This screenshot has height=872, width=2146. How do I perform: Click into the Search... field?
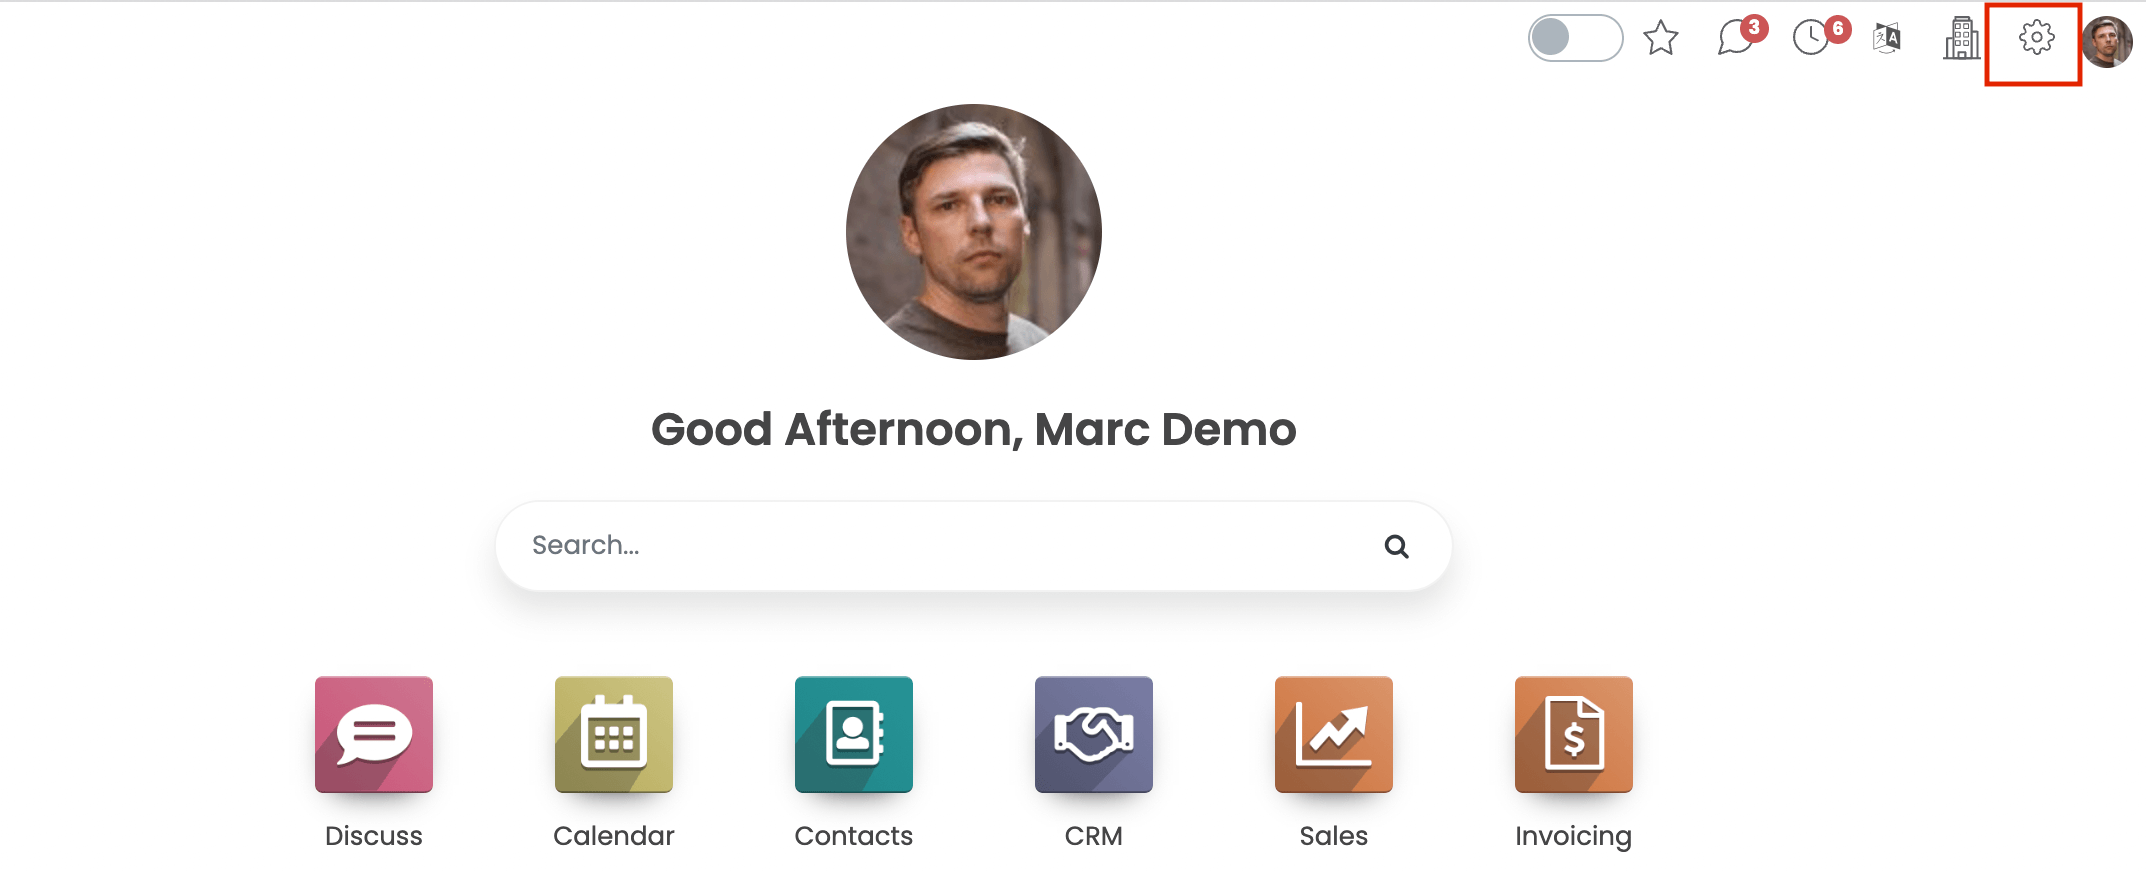coord(940,545)
